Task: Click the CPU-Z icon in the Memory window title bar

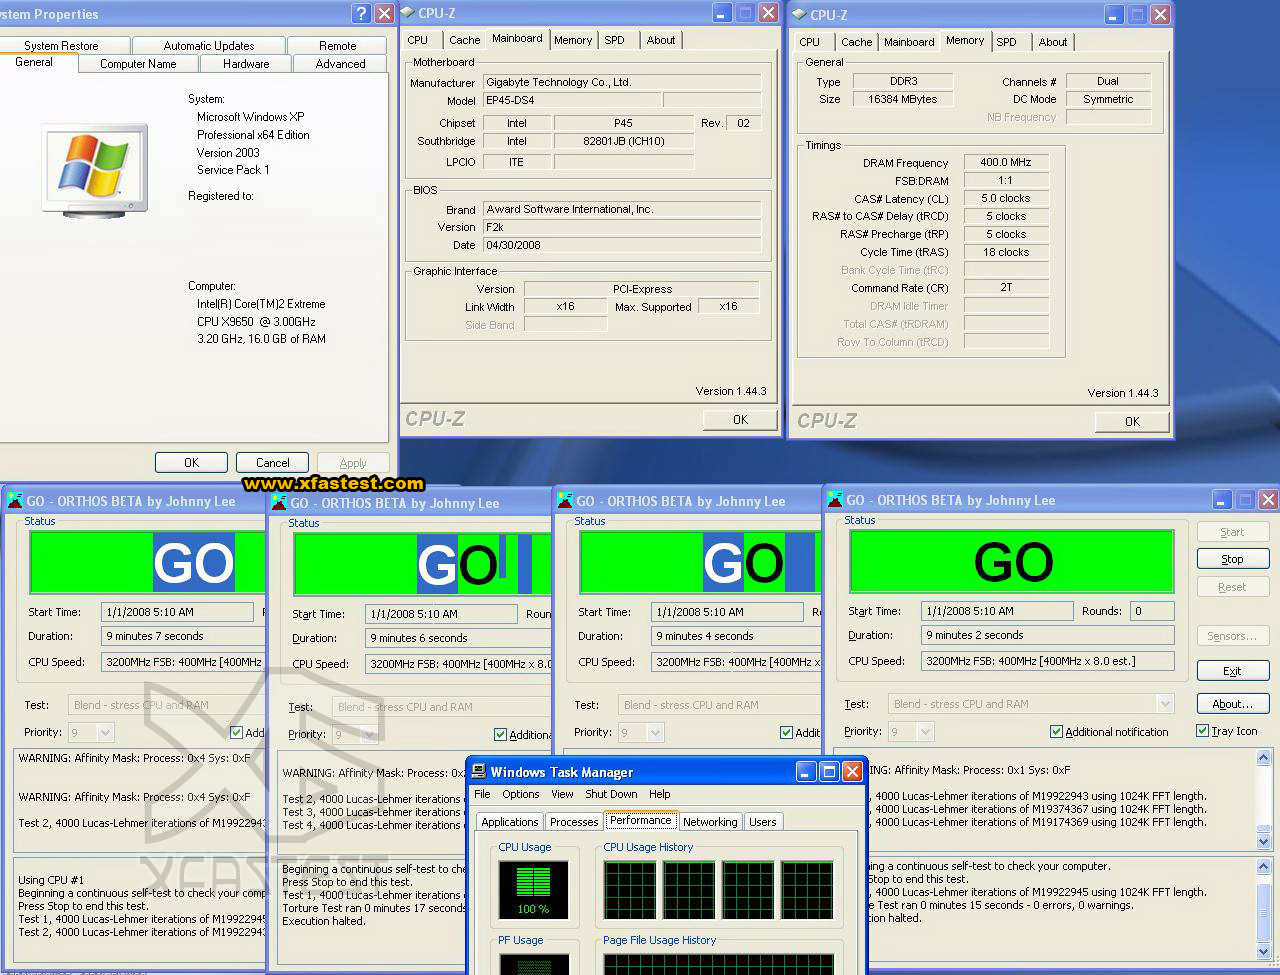Action: click(x=799, y=14)
